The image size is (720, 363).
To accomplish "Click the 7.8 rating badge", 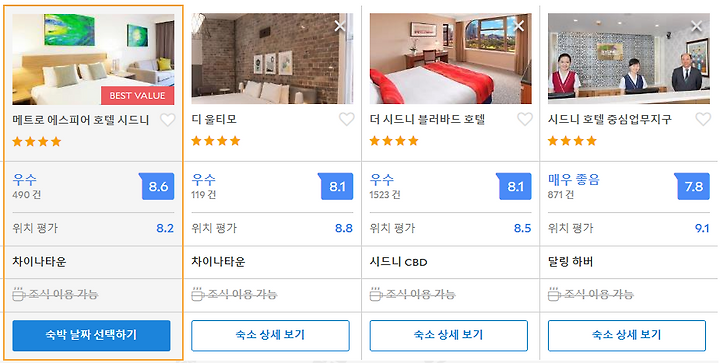I will tap(692, 186).
